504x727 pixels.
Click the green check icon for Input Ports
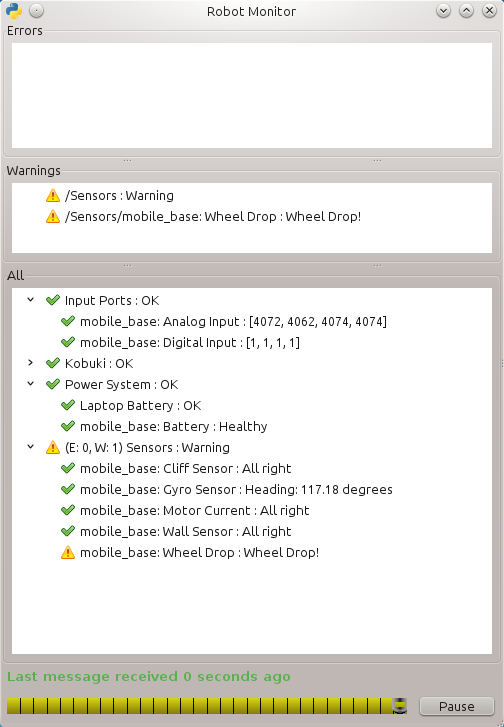pyautogui.click(x=53, y=300)
